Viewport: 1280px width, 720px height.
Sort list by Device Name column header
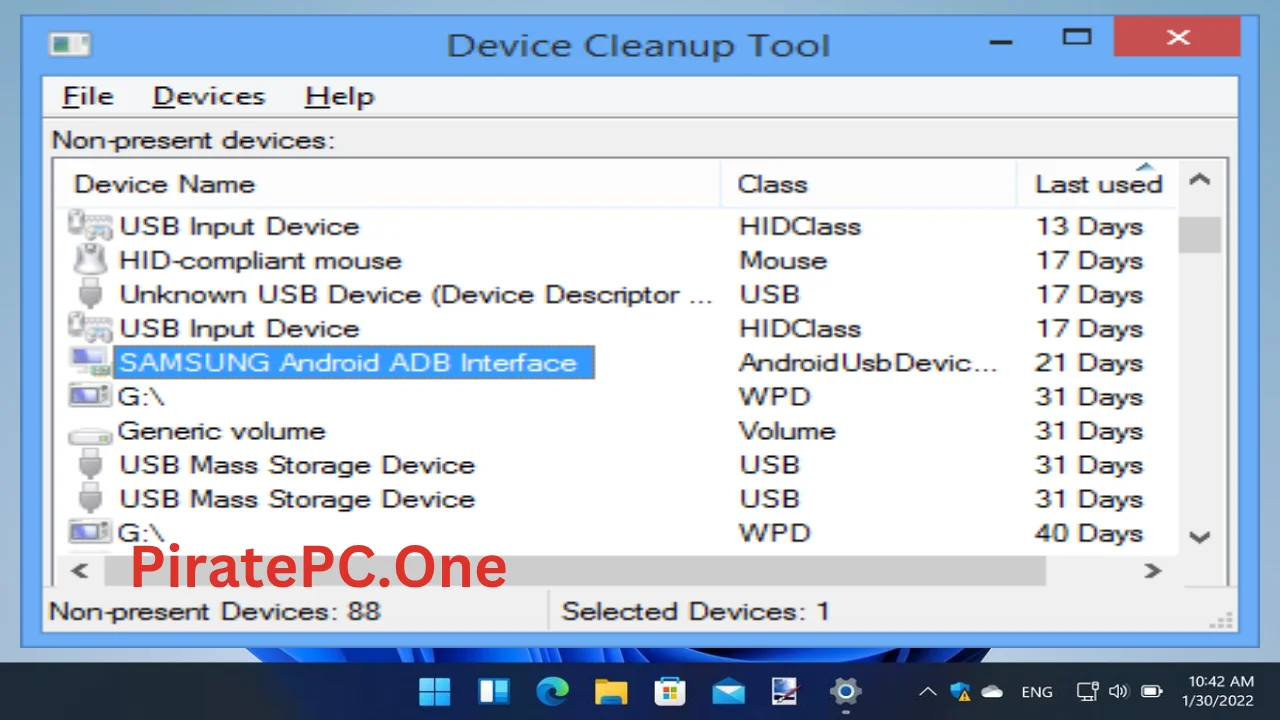[387, 184]
